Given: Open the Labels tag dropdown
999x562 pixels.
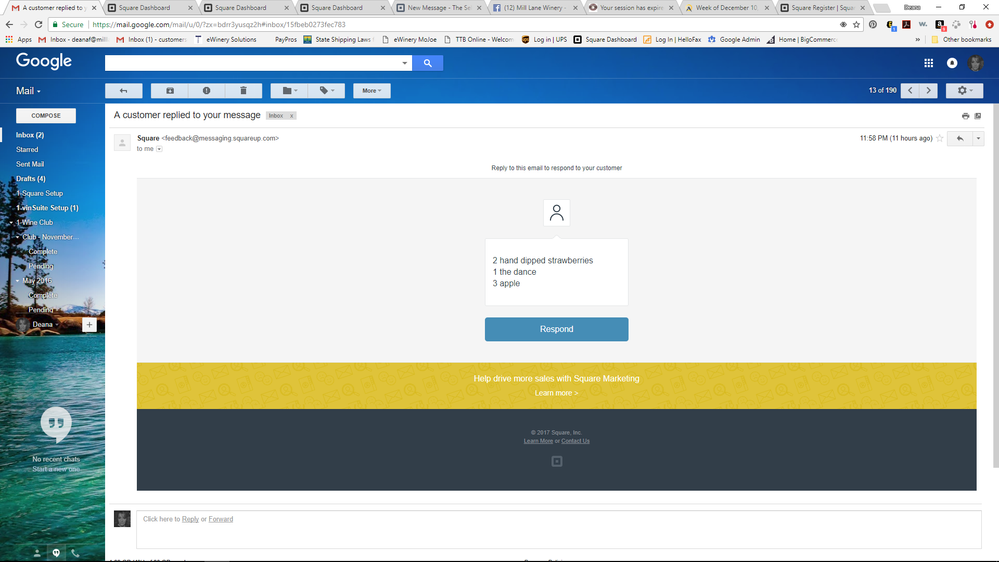Looking at the screenshot, I should point(327,91).
